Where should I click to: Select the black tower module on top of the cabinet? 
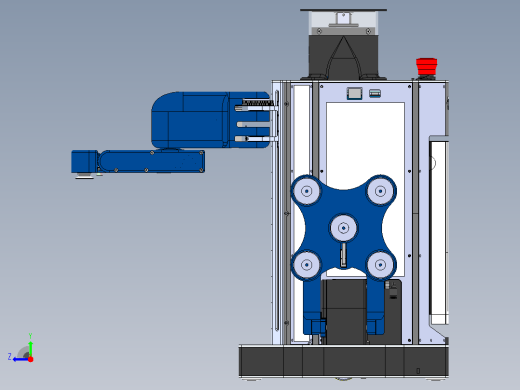click(x=343, y=57)
